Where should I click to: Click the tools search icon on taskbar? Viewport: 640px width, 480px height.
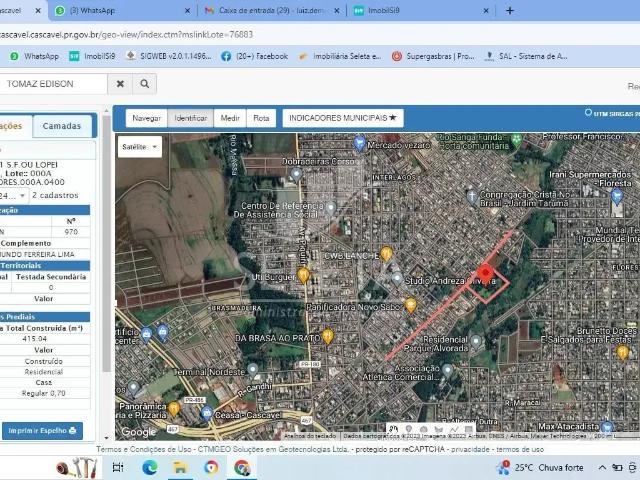click(77, 468)
